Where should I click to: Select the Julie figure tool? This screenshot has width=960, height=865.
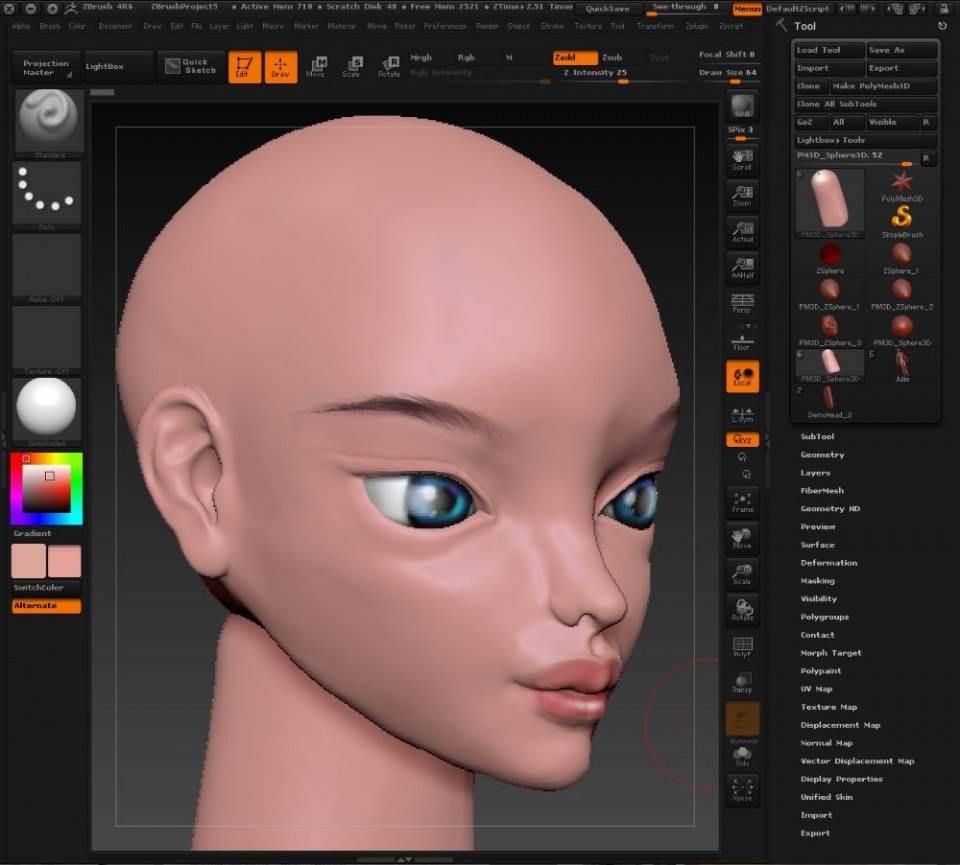point(901,365)
